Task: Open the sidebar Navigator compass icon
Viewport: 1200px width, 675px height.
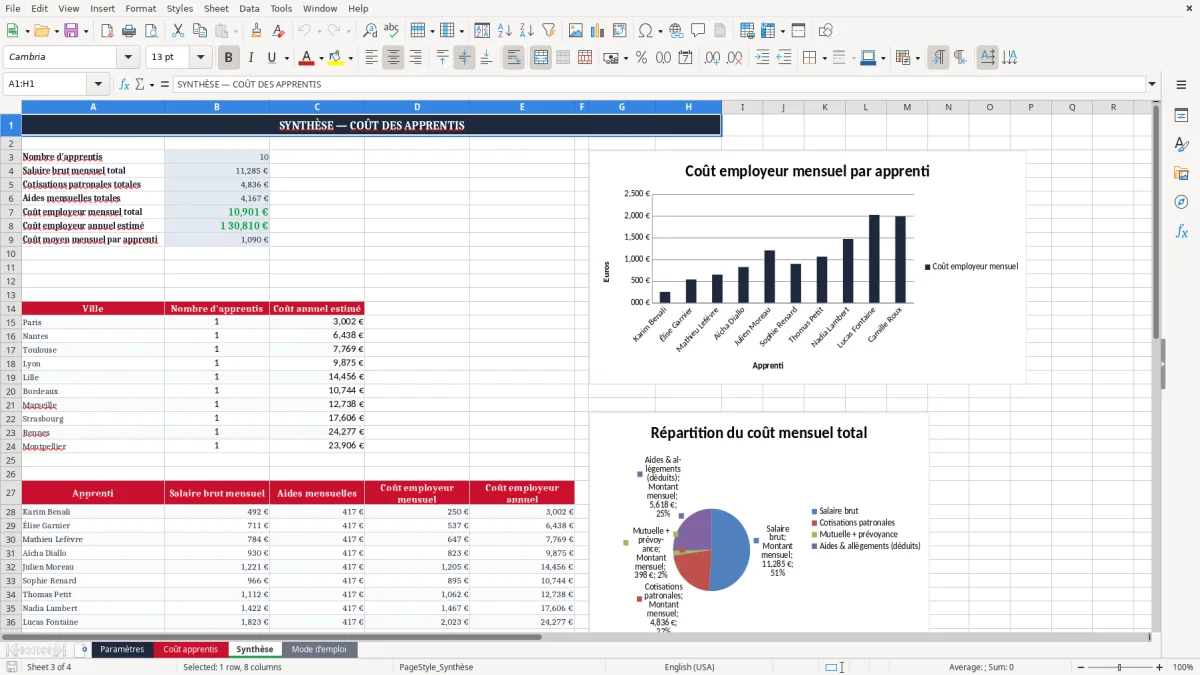Action: (1181, 202)
